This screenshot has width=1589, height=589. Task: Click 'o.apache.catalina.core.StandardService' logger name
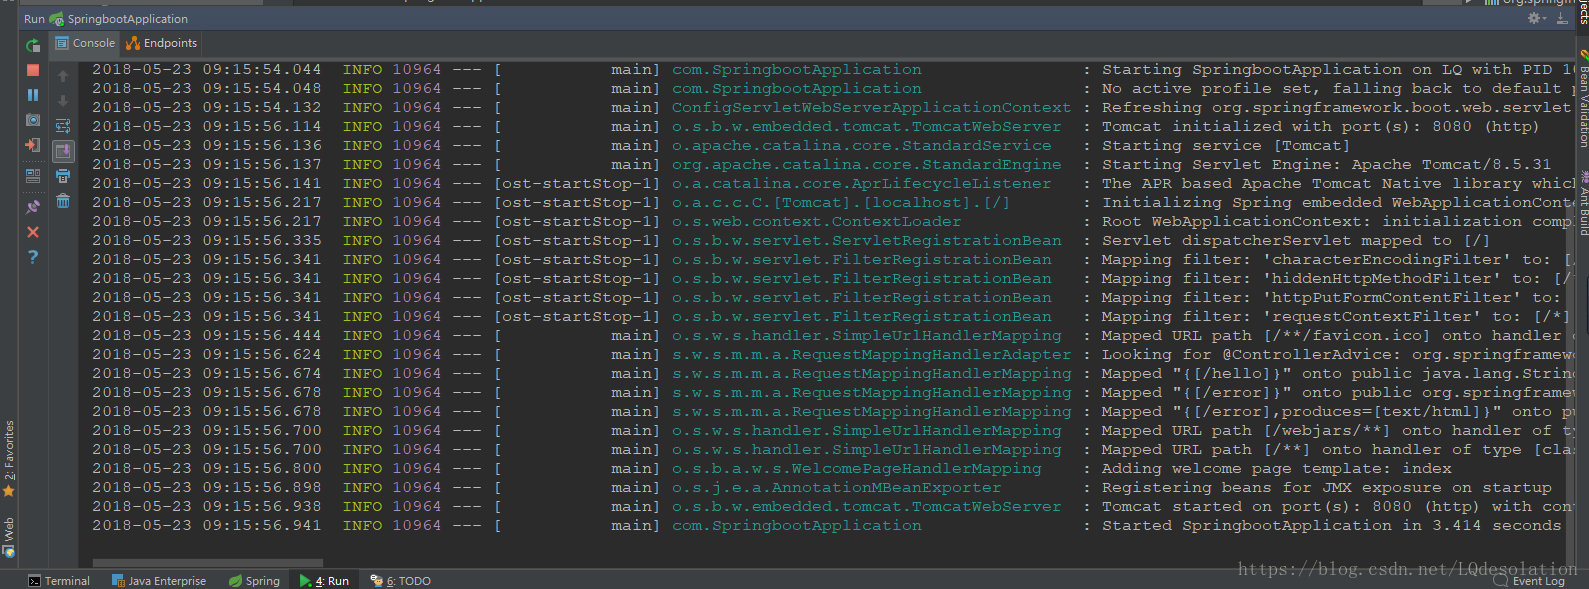(x=861, y=146)
